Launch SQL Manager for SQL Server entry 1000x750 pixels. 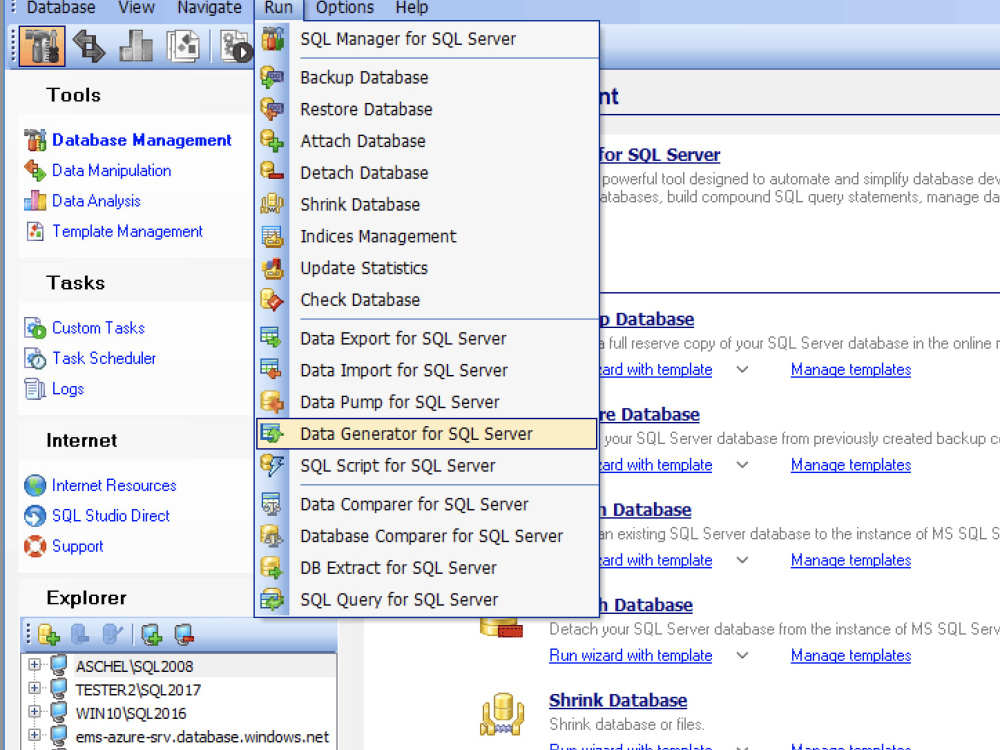427,39
